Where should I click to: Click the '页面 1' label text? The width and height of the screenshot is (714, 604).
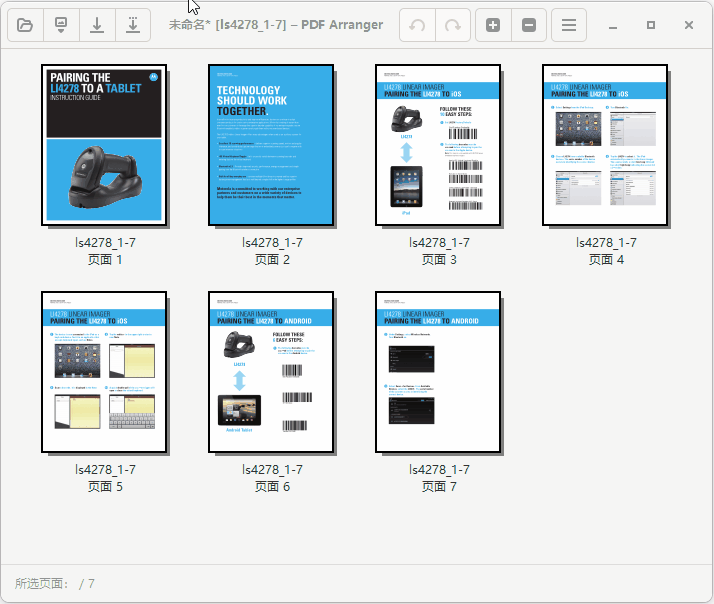(105, 260)
